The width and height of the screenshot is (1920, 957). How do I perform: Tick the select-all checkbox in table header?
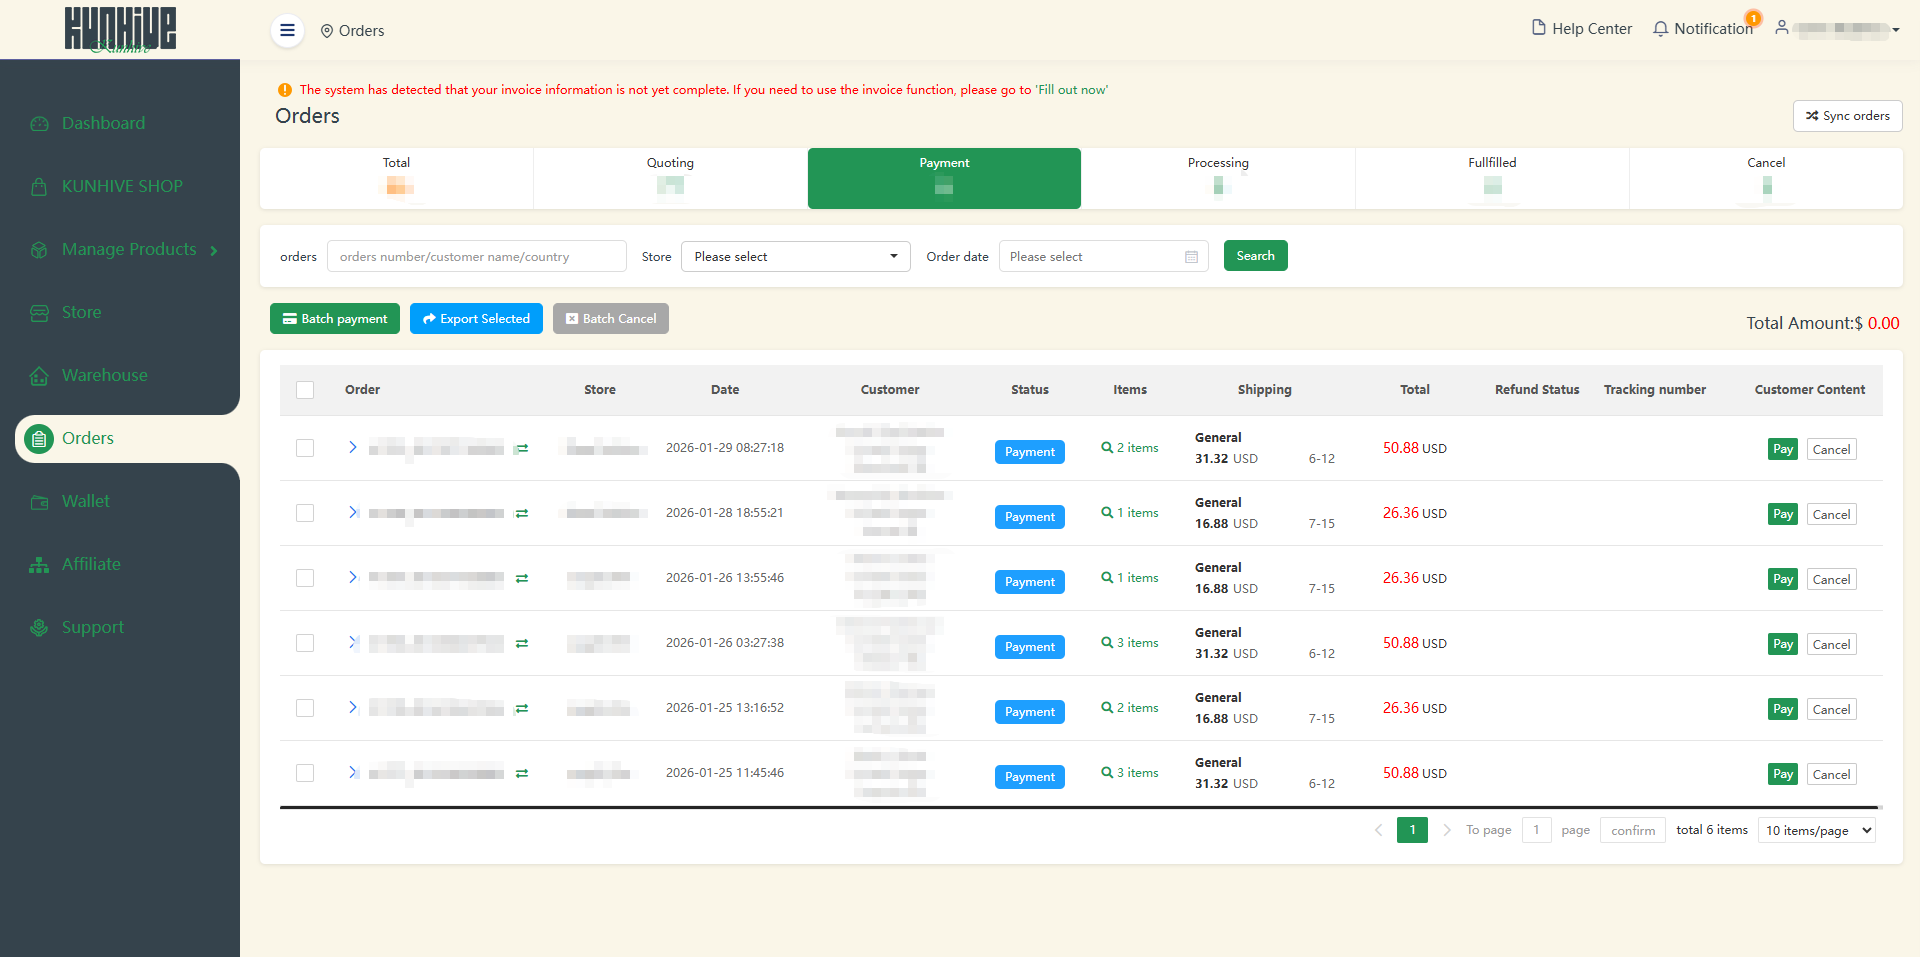305,390
